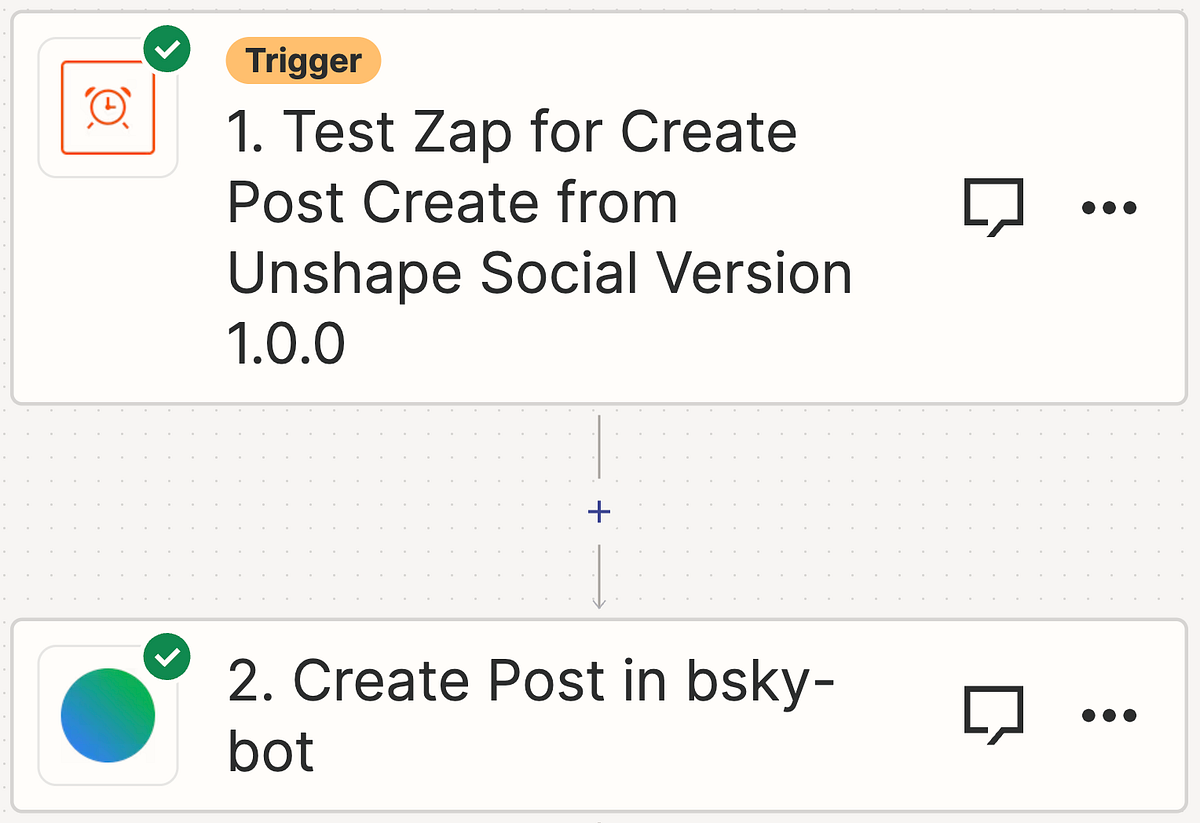Open the ellipsis menu on step 1
The height and width of the screenshot is (823, 1200).
pyautogui.click(x=1109, y=207)
